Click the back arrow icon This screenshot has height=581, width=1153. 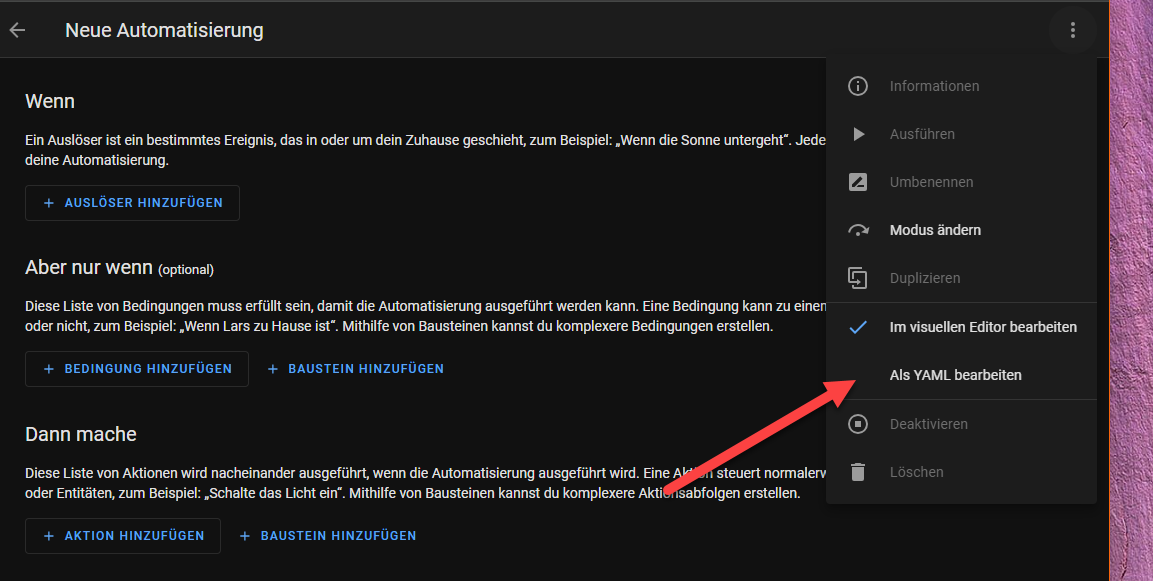point(17,30)
